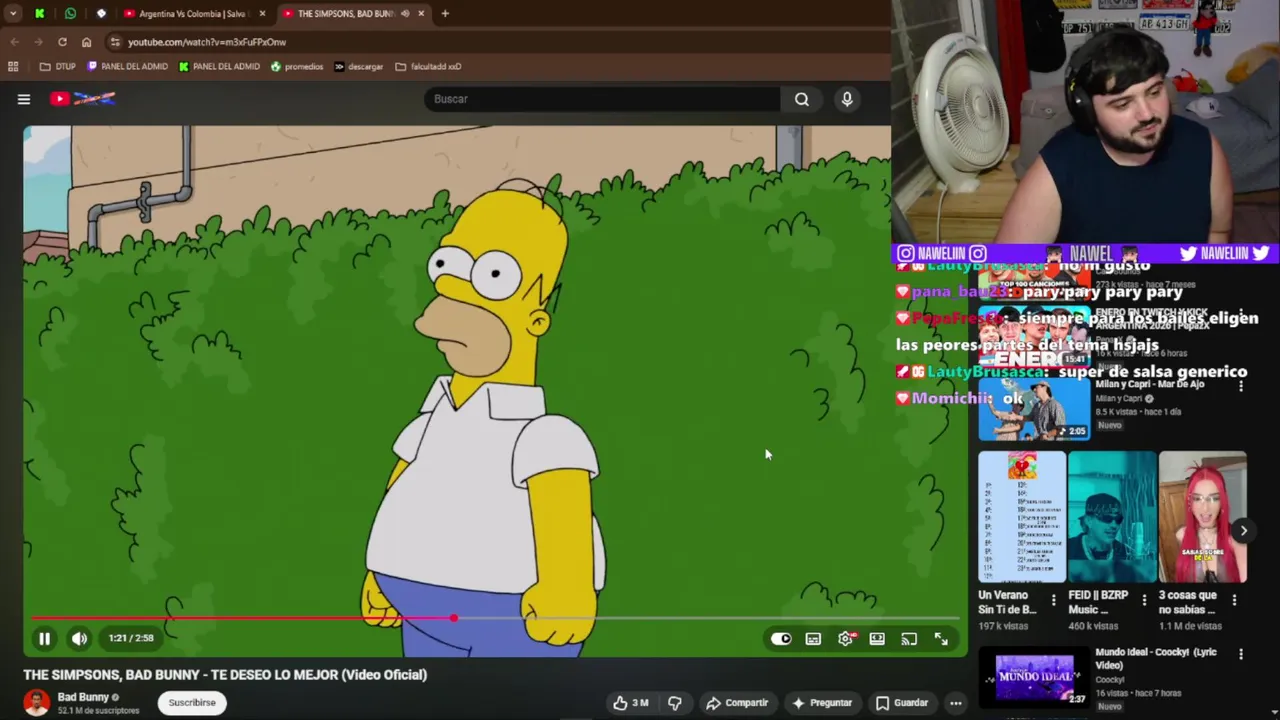This screenshot has width=1280, height=720.
Task: Like the video (3 M)
Action: coord(630,703)
